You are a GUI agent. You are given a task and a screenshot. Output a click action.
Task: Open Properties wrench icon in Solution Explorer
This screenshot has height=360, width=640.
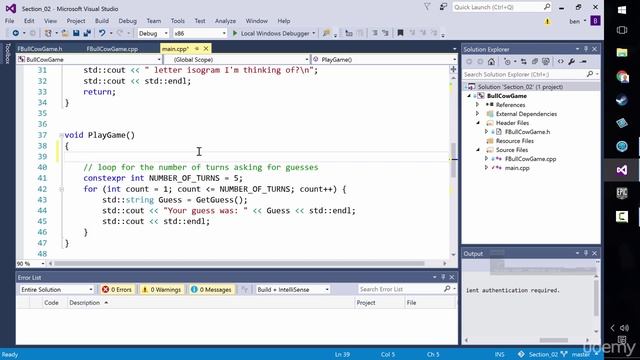point(571,62)
